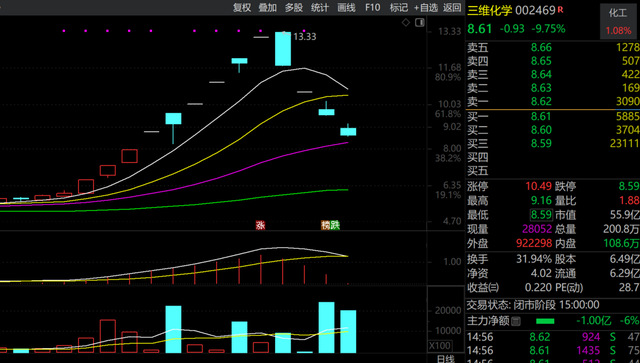This screenshot has height=363, width=640.
Task: Toggle the side panel layout icon
Action: (420, 22)
